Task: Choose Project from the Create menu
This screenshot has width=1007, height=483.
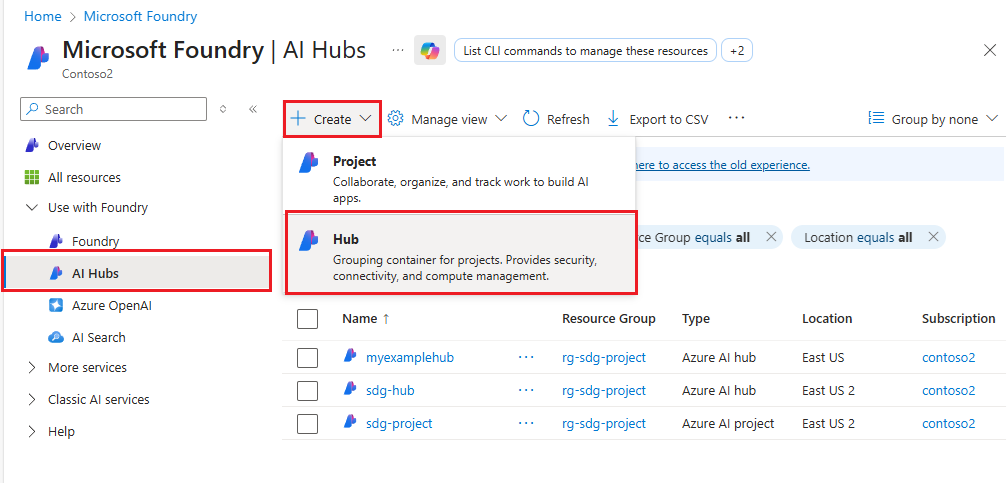Action: pos(460,175)
